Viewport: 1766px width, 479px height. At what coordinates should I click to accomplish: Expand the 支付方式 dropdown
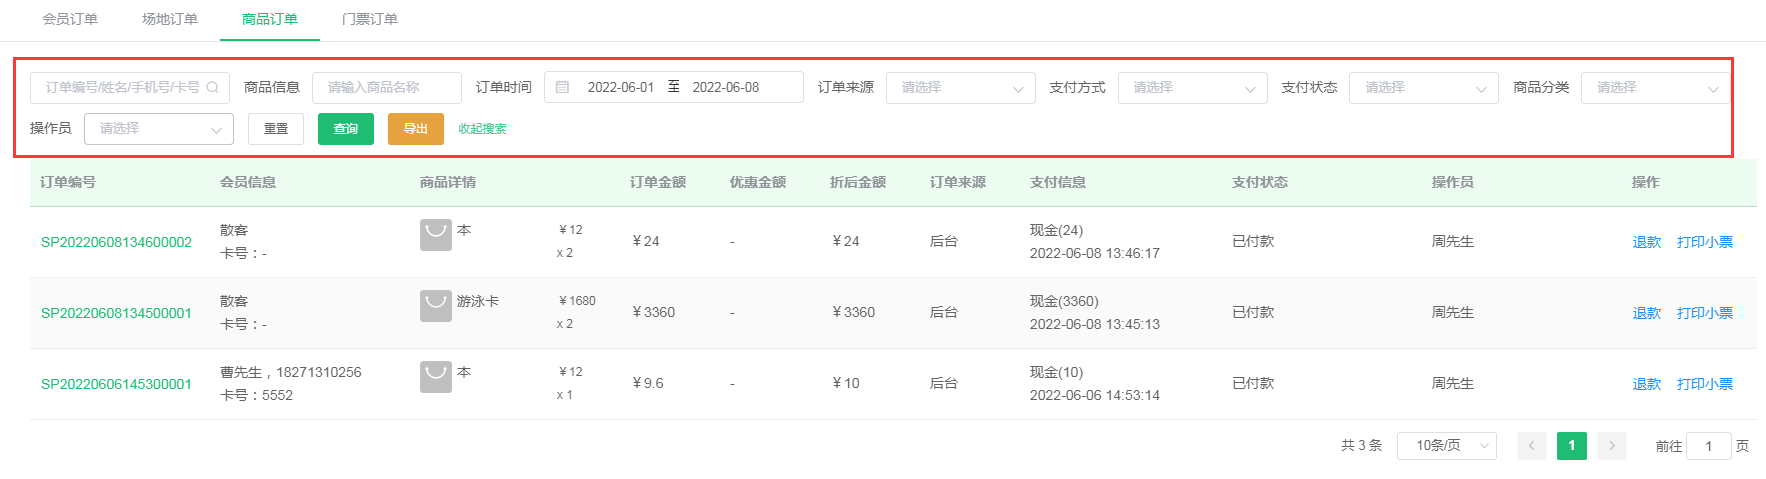(x=1192, y=88)
